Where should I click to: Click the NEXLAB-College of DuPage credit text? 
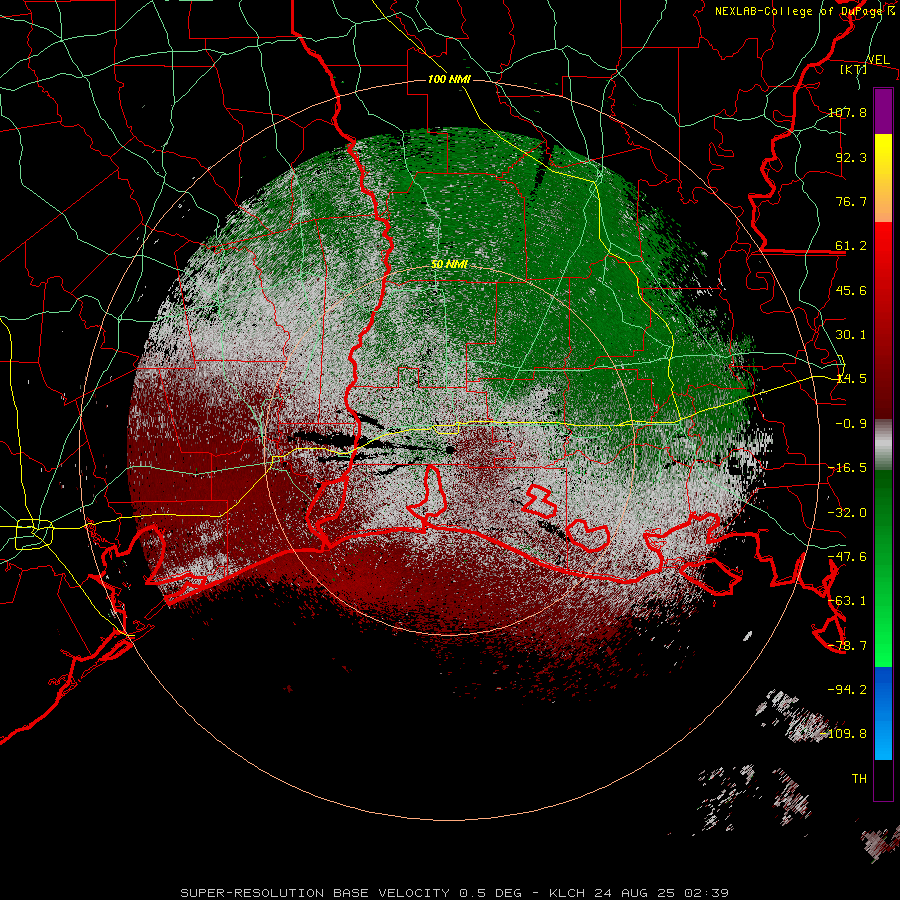804,11
